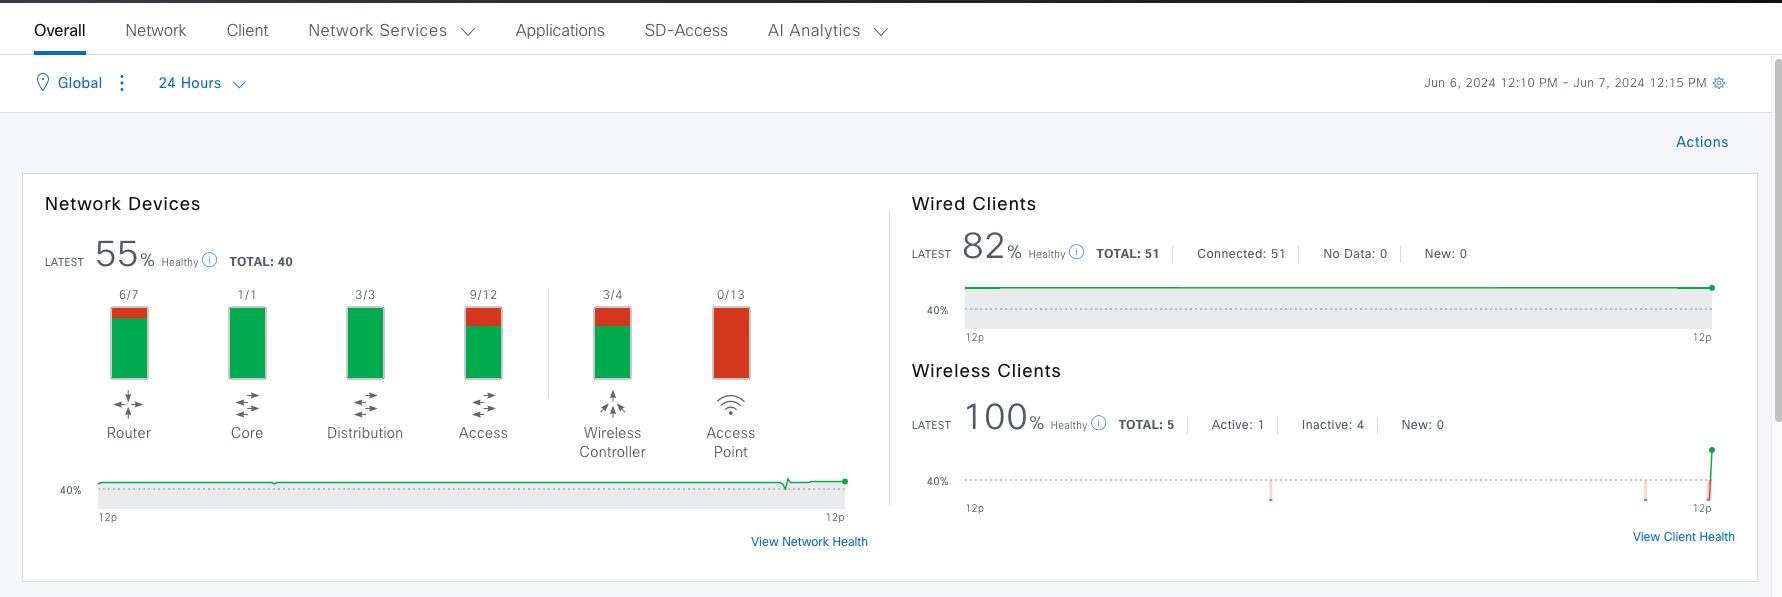Image resolution: width=1782 pixels, height=597 pixels.
Task: Click the red Access Point health bar
Action: click(731, 343)
